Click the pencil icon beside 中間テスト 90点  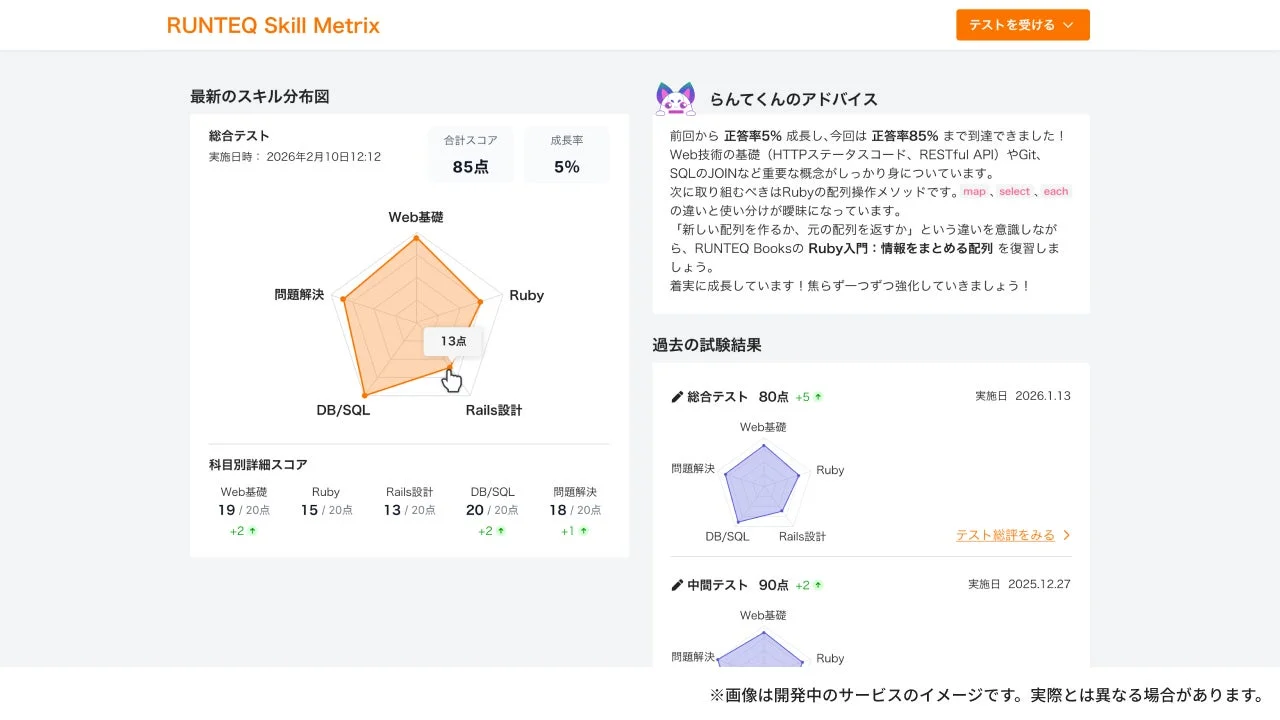pyautogui.click(x=677, y=584)
